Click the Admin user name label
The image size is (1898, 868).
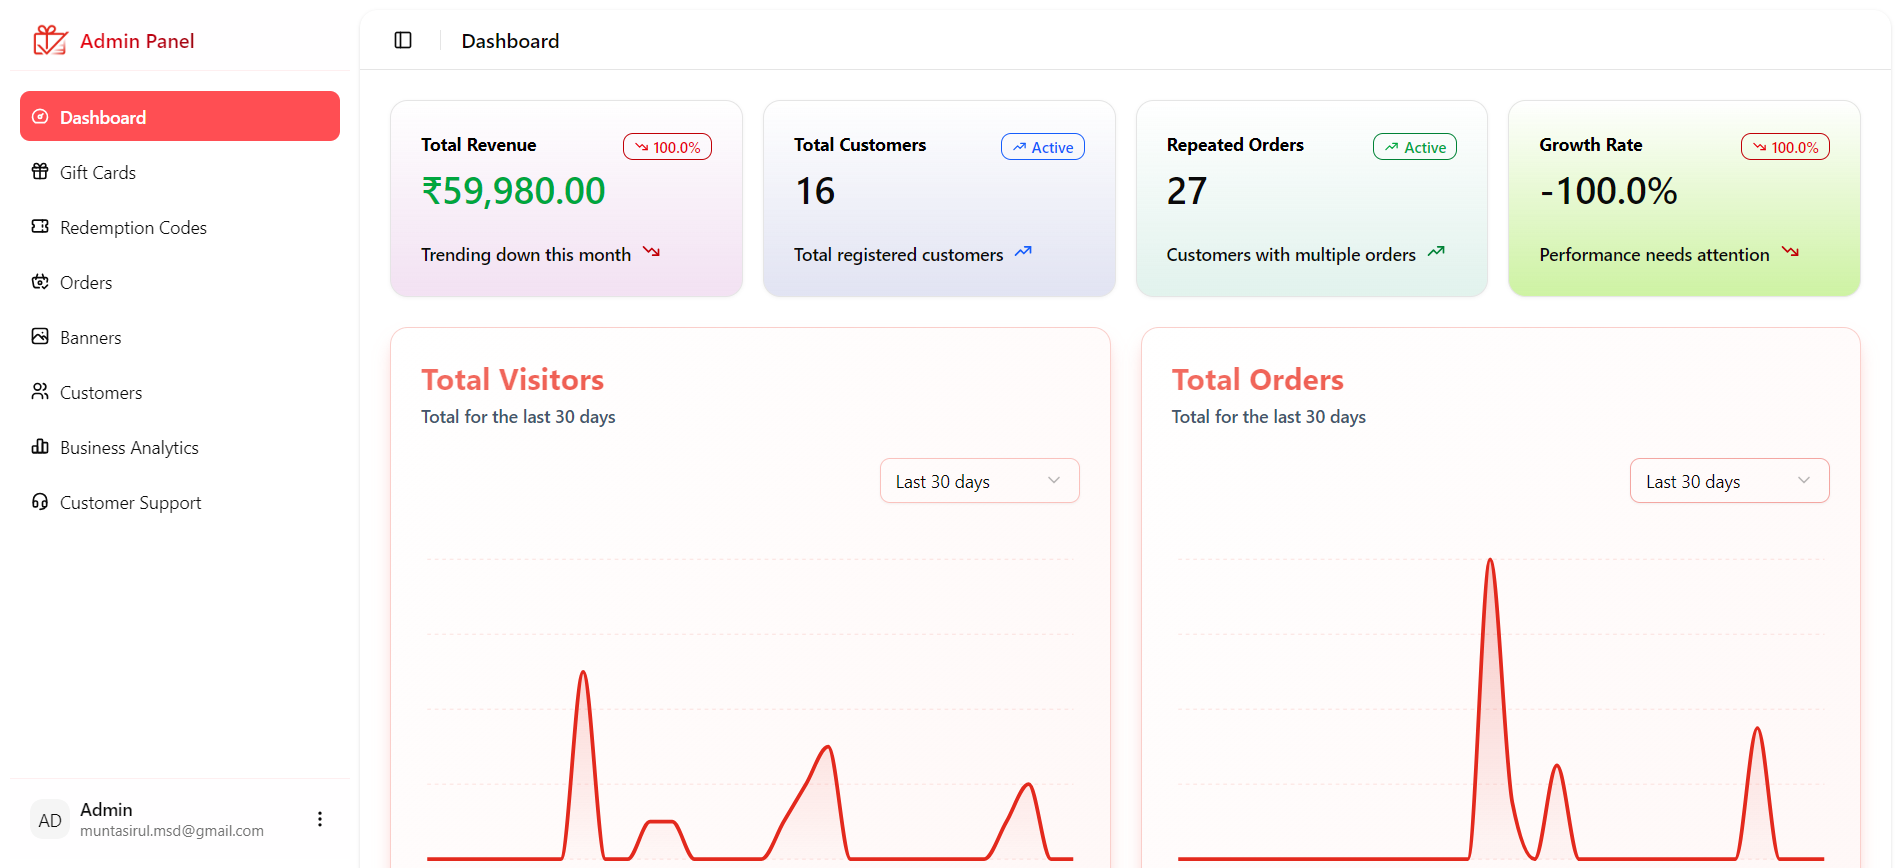(x=106, y=810)
